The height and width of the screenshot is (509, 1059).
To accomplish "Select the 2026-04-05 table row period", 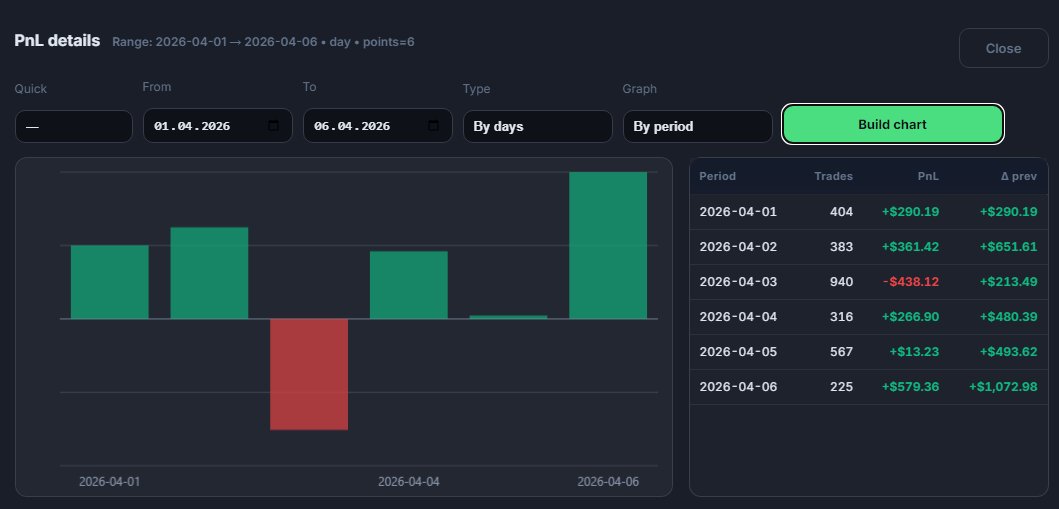I will click(738, 352).
